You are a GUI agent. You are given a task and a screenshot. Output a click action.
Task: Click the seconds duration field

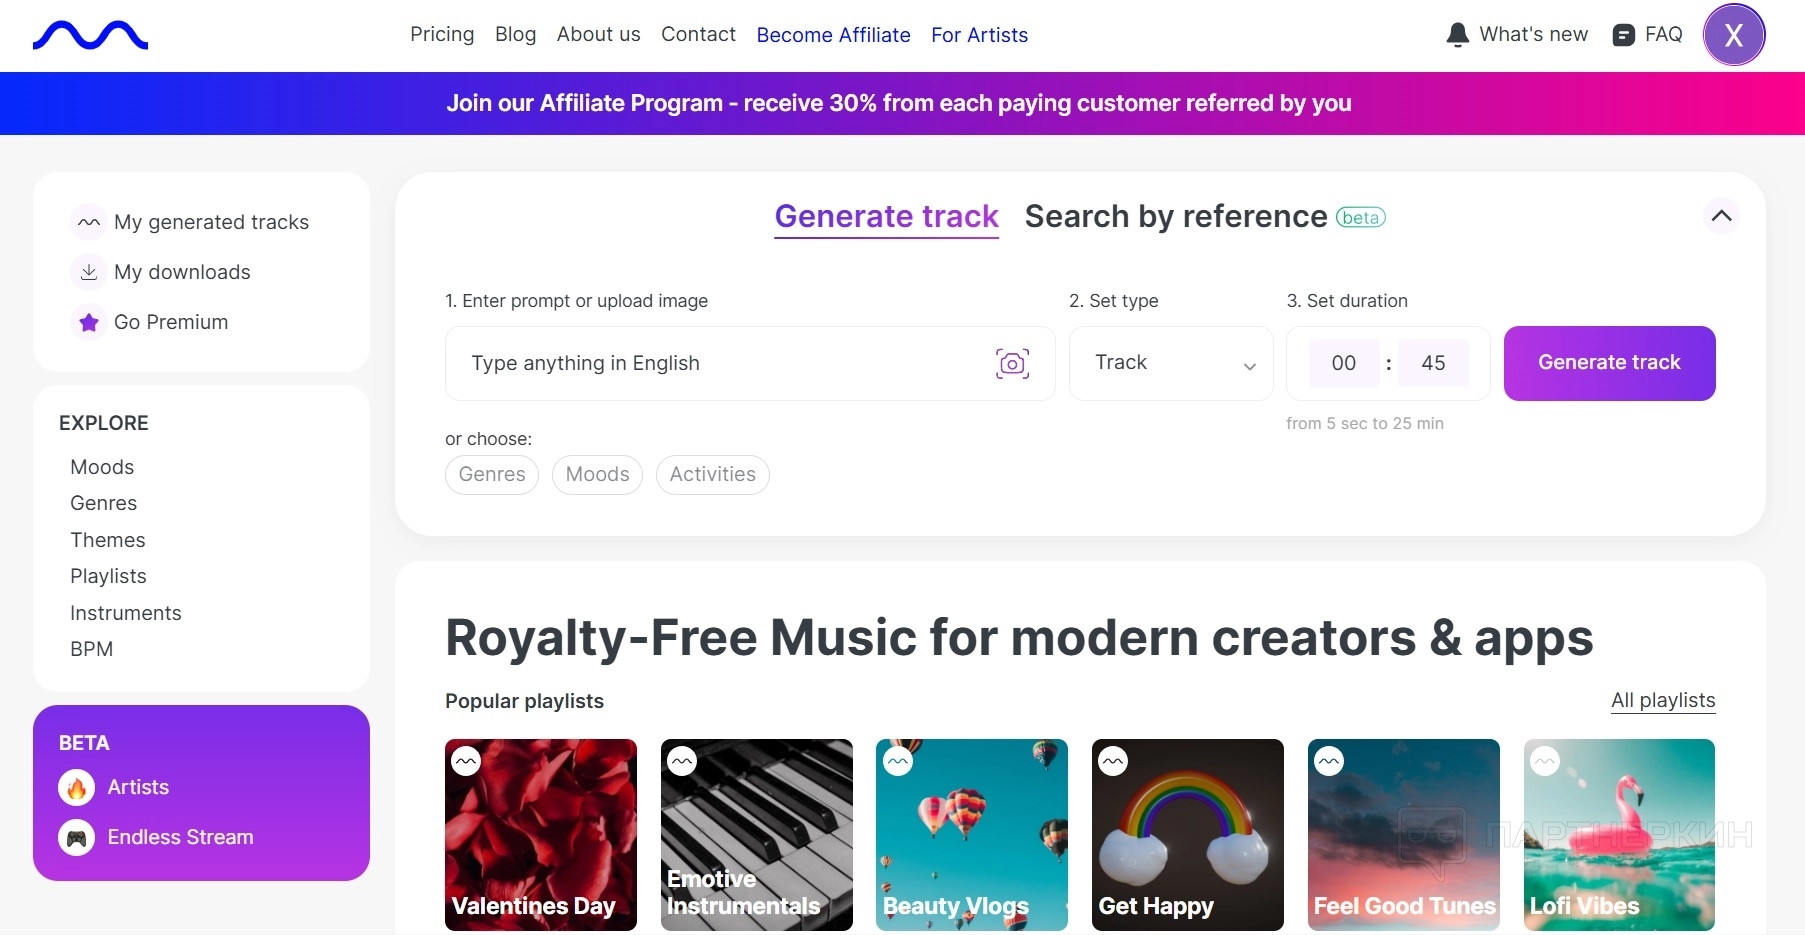point(1432,363)
